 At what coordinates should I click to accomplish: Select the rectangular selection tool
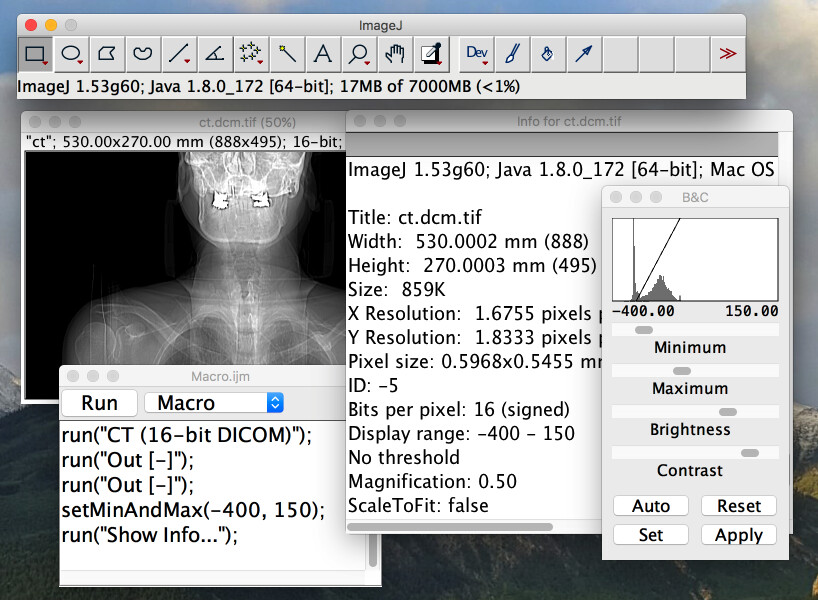pos(35,54)
